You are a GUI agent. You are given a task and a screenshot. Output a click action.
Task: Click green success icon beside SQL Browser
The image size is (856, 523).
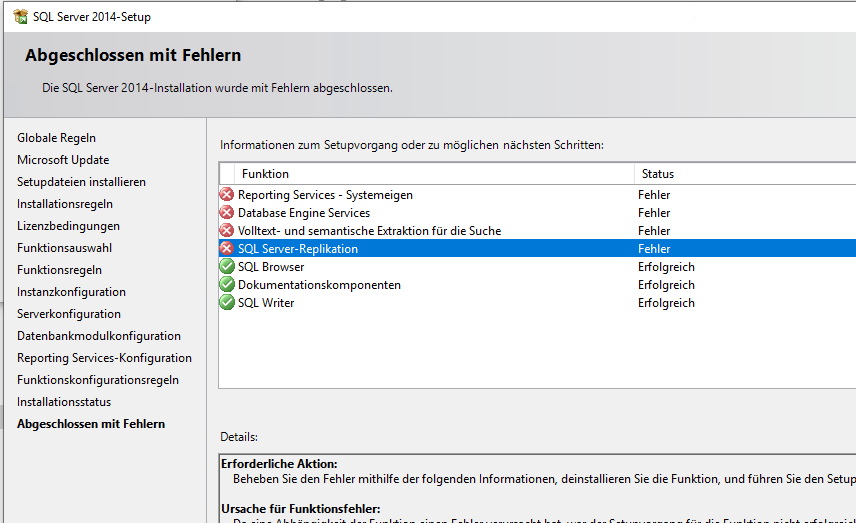coord(227,266)
